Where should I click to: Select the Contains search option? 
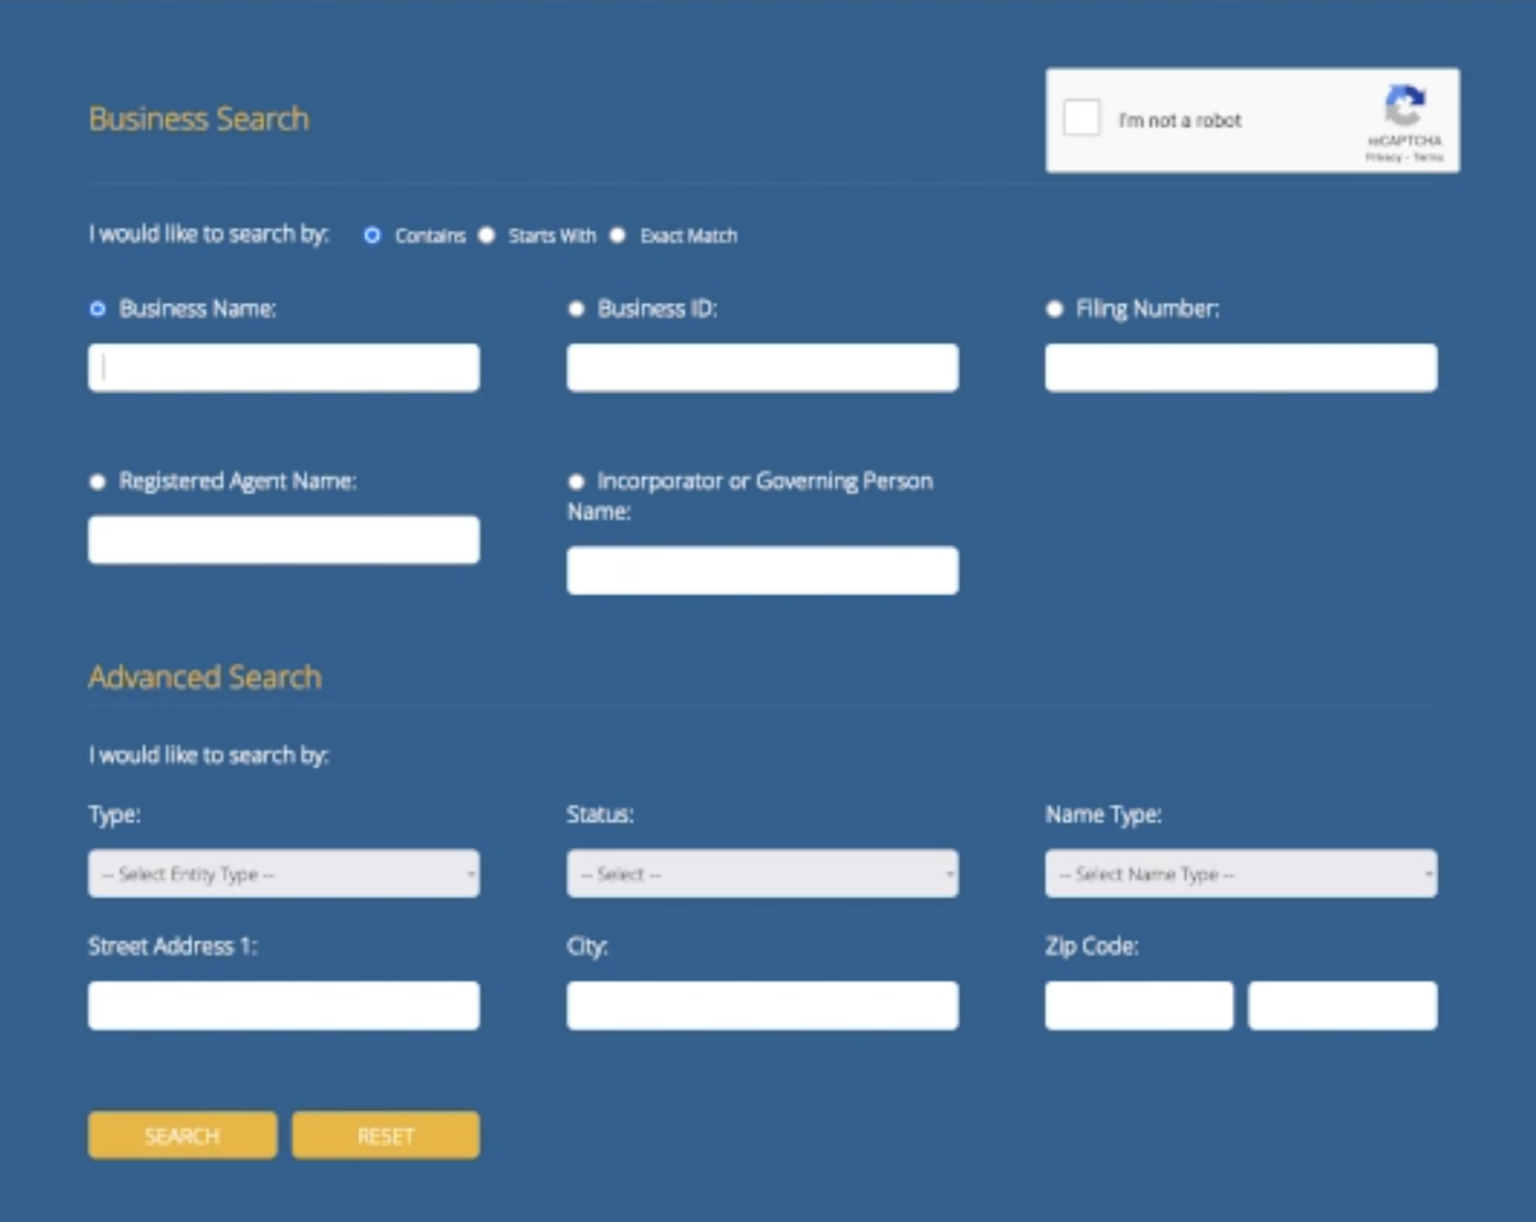[372, 236]
